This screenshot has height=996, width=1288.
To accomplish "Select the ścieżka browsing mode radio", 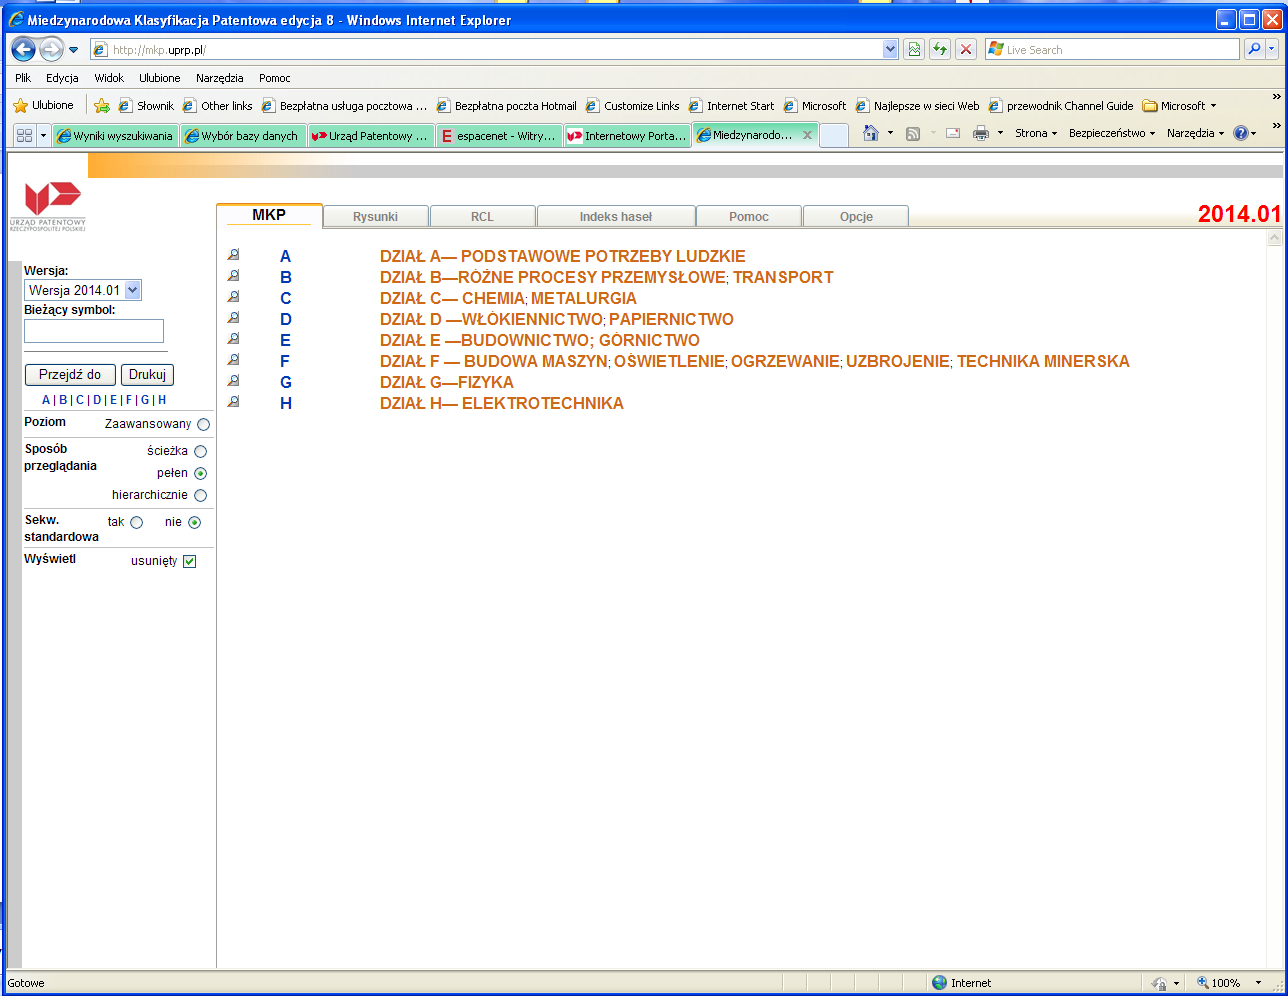I will (x=200, y=452).
